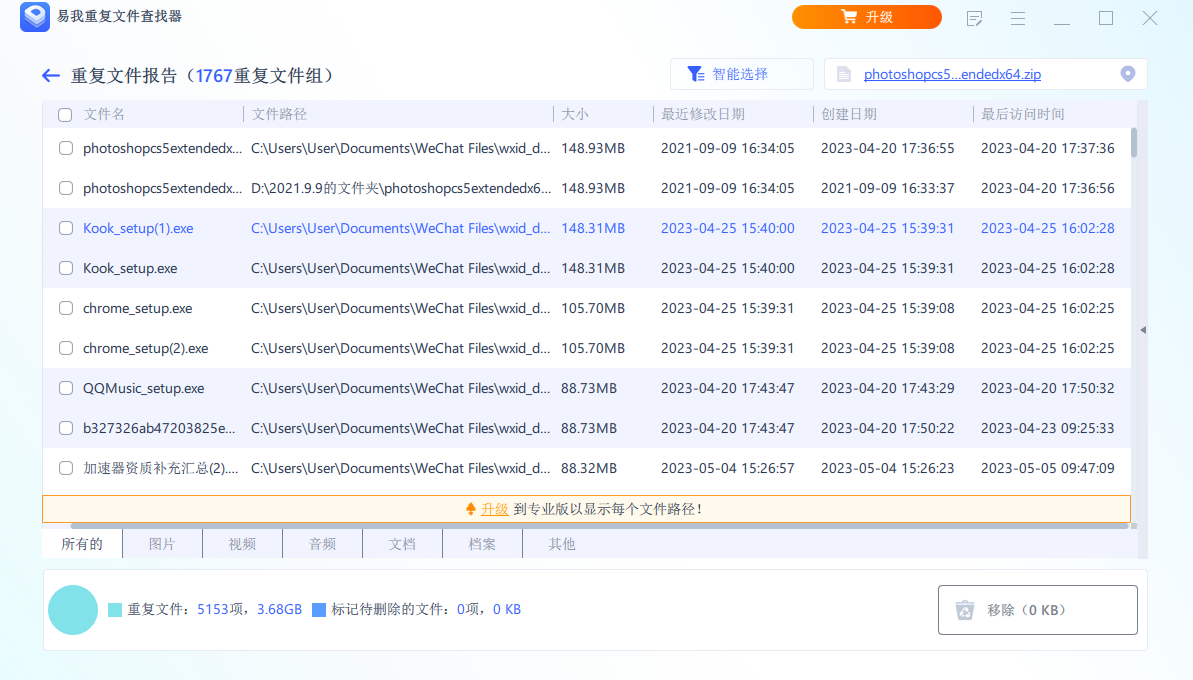Open the photoshopcs5...endedx64.zip link
This screenshot has height=680, width=1193.
point(952,74)
